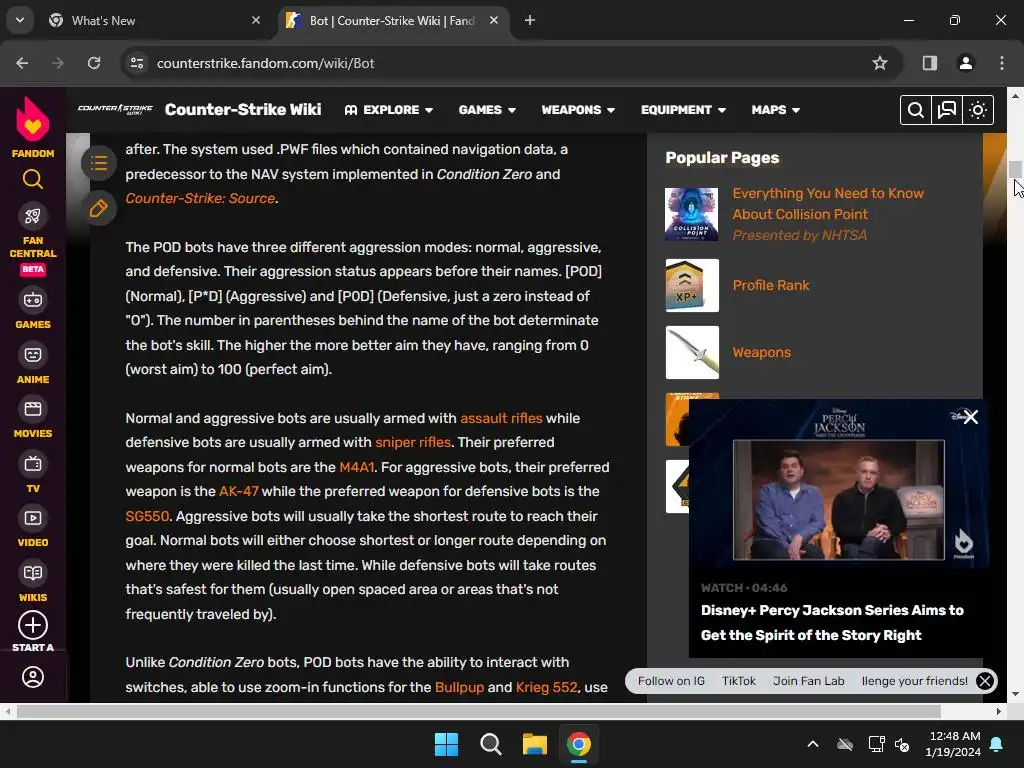This screenshot has height=768, width=1024.
Task: Open the user profile icon in Fandom sidebar
Action: (x=33, y=677)
